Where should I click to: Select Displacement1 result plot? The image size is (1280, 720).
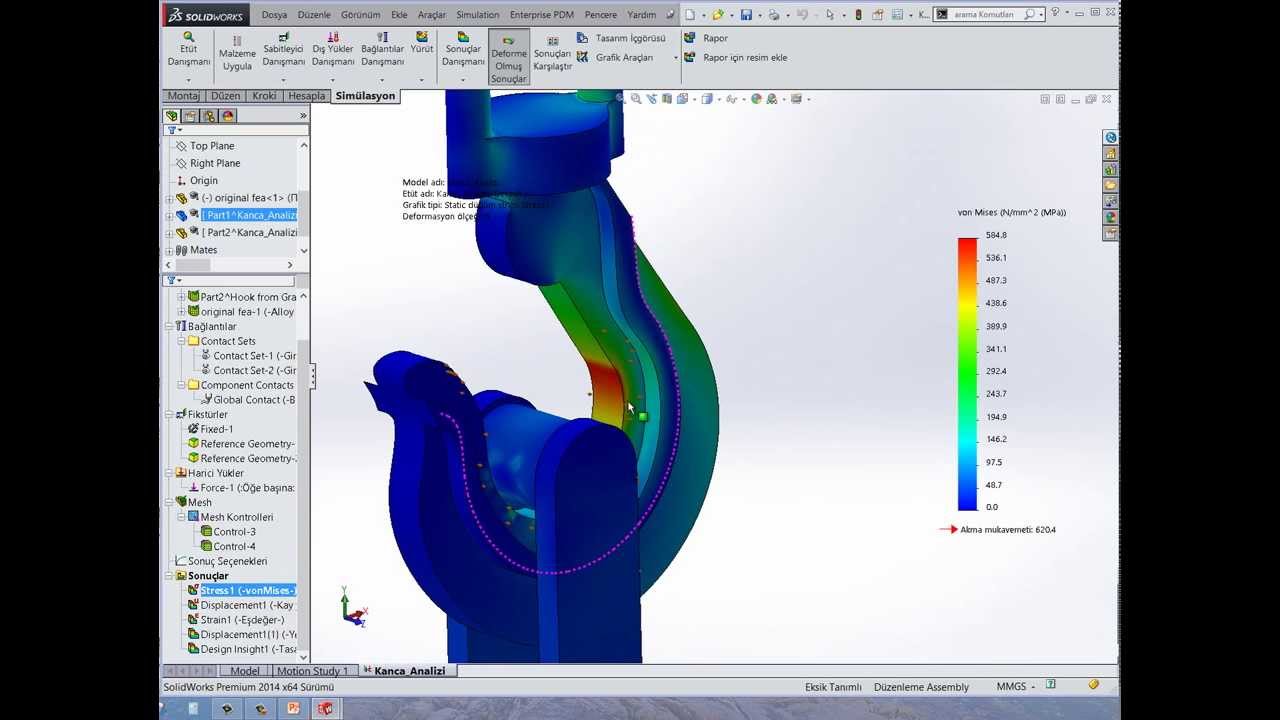coord(246,605)
